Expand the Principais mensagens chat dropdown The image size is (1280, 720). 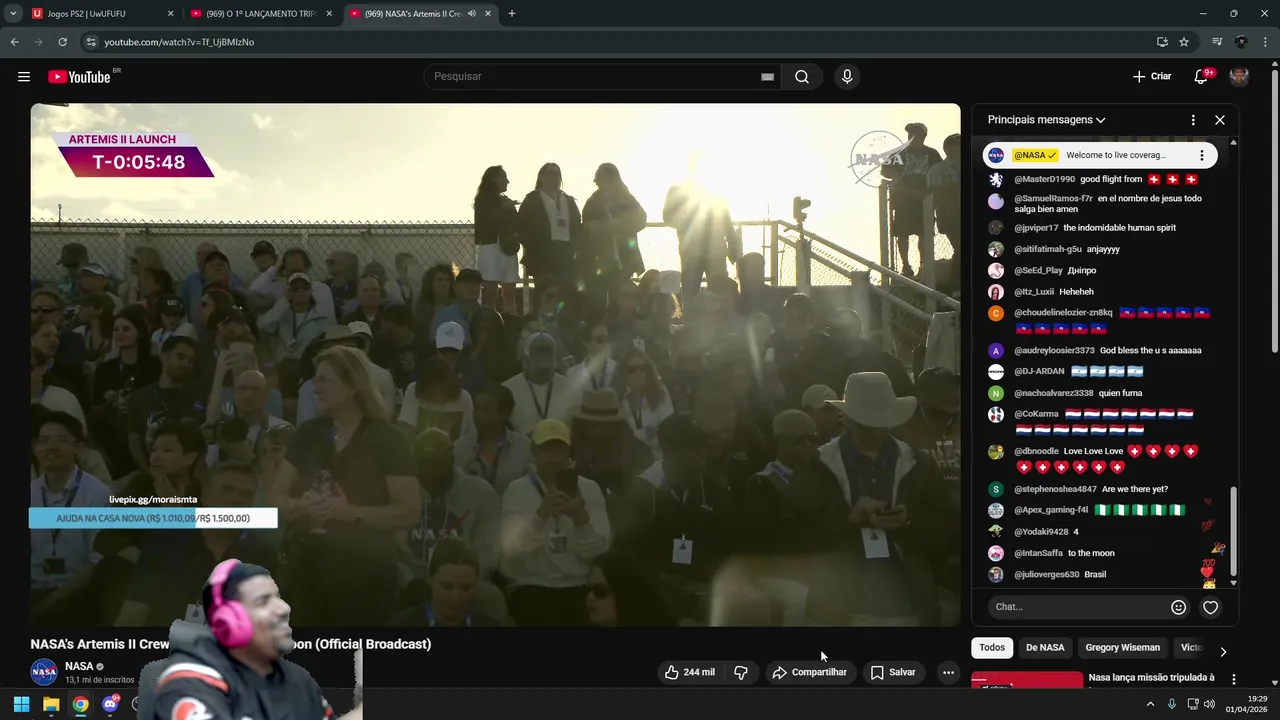click(1046, 120)
